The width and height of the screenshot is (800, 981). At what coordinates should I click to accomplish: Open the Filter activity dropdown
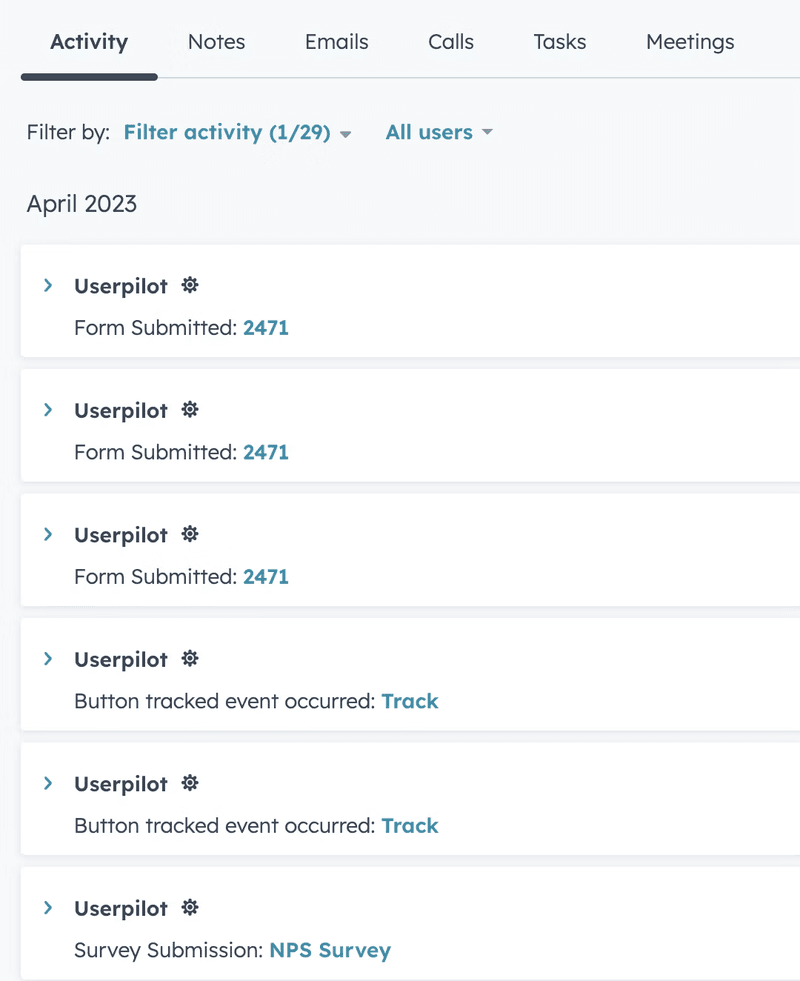point(229,132)
